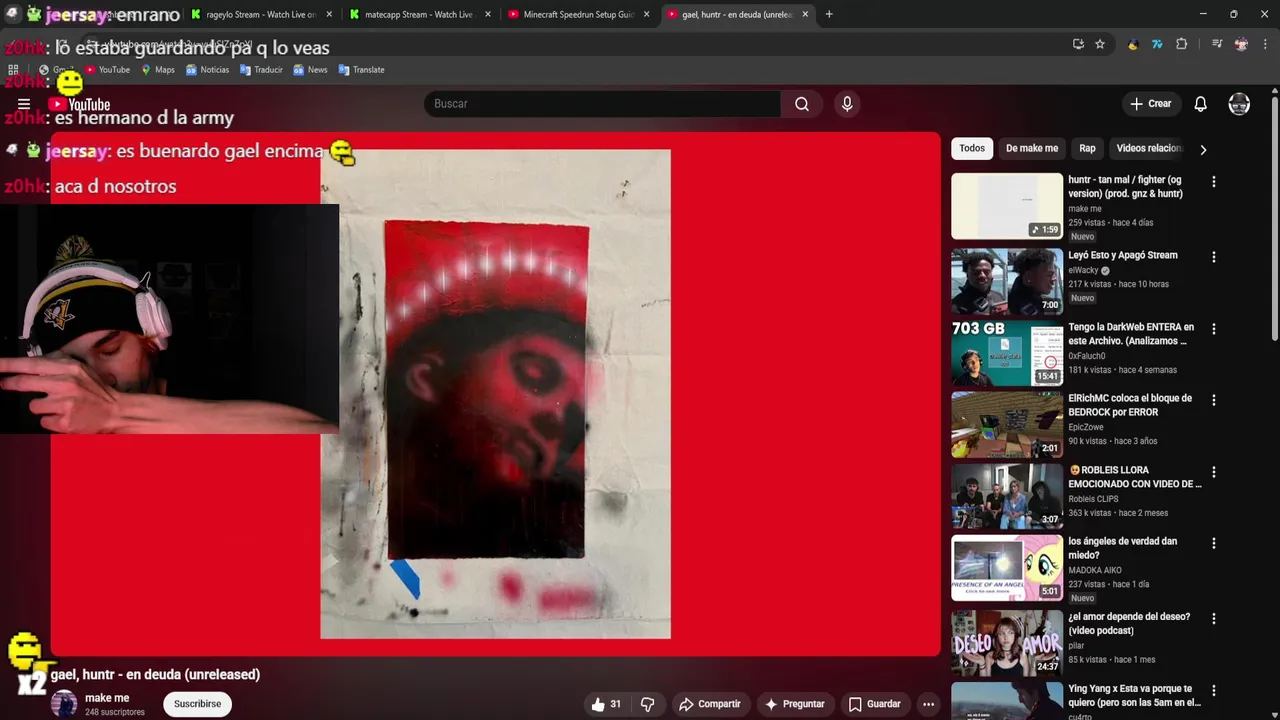The image size is (1280, 720).
Task: Open the Translate bookmark
Action: click(x=361, y=70)
